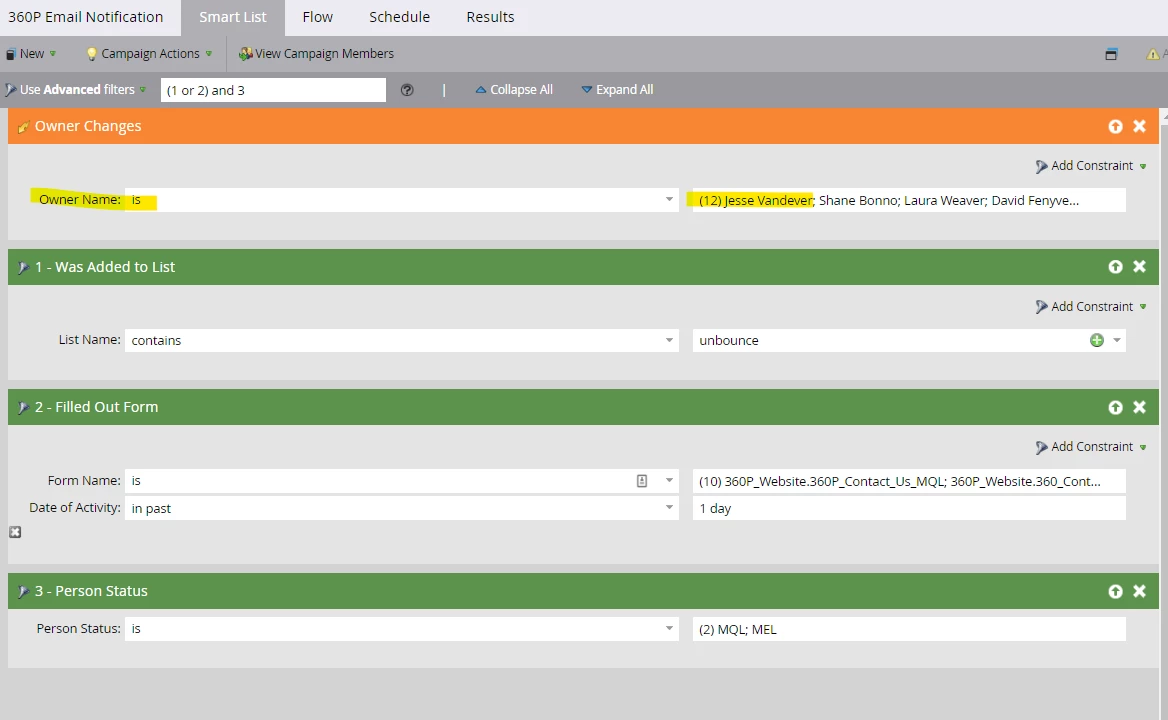Edit the 1 day value field
Viewport: 1168px width, 720px height.
pyautogui.click(x=909, y=508)
